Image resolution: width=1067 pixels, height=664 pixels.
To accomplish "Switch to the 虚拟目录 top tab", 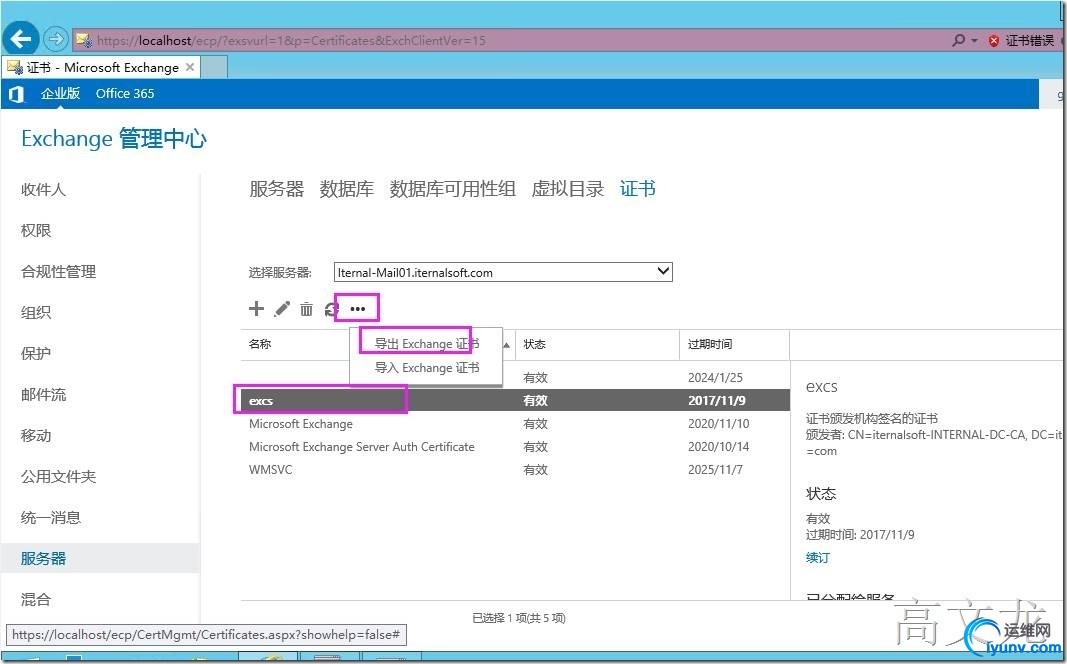I will coord(568,188).
